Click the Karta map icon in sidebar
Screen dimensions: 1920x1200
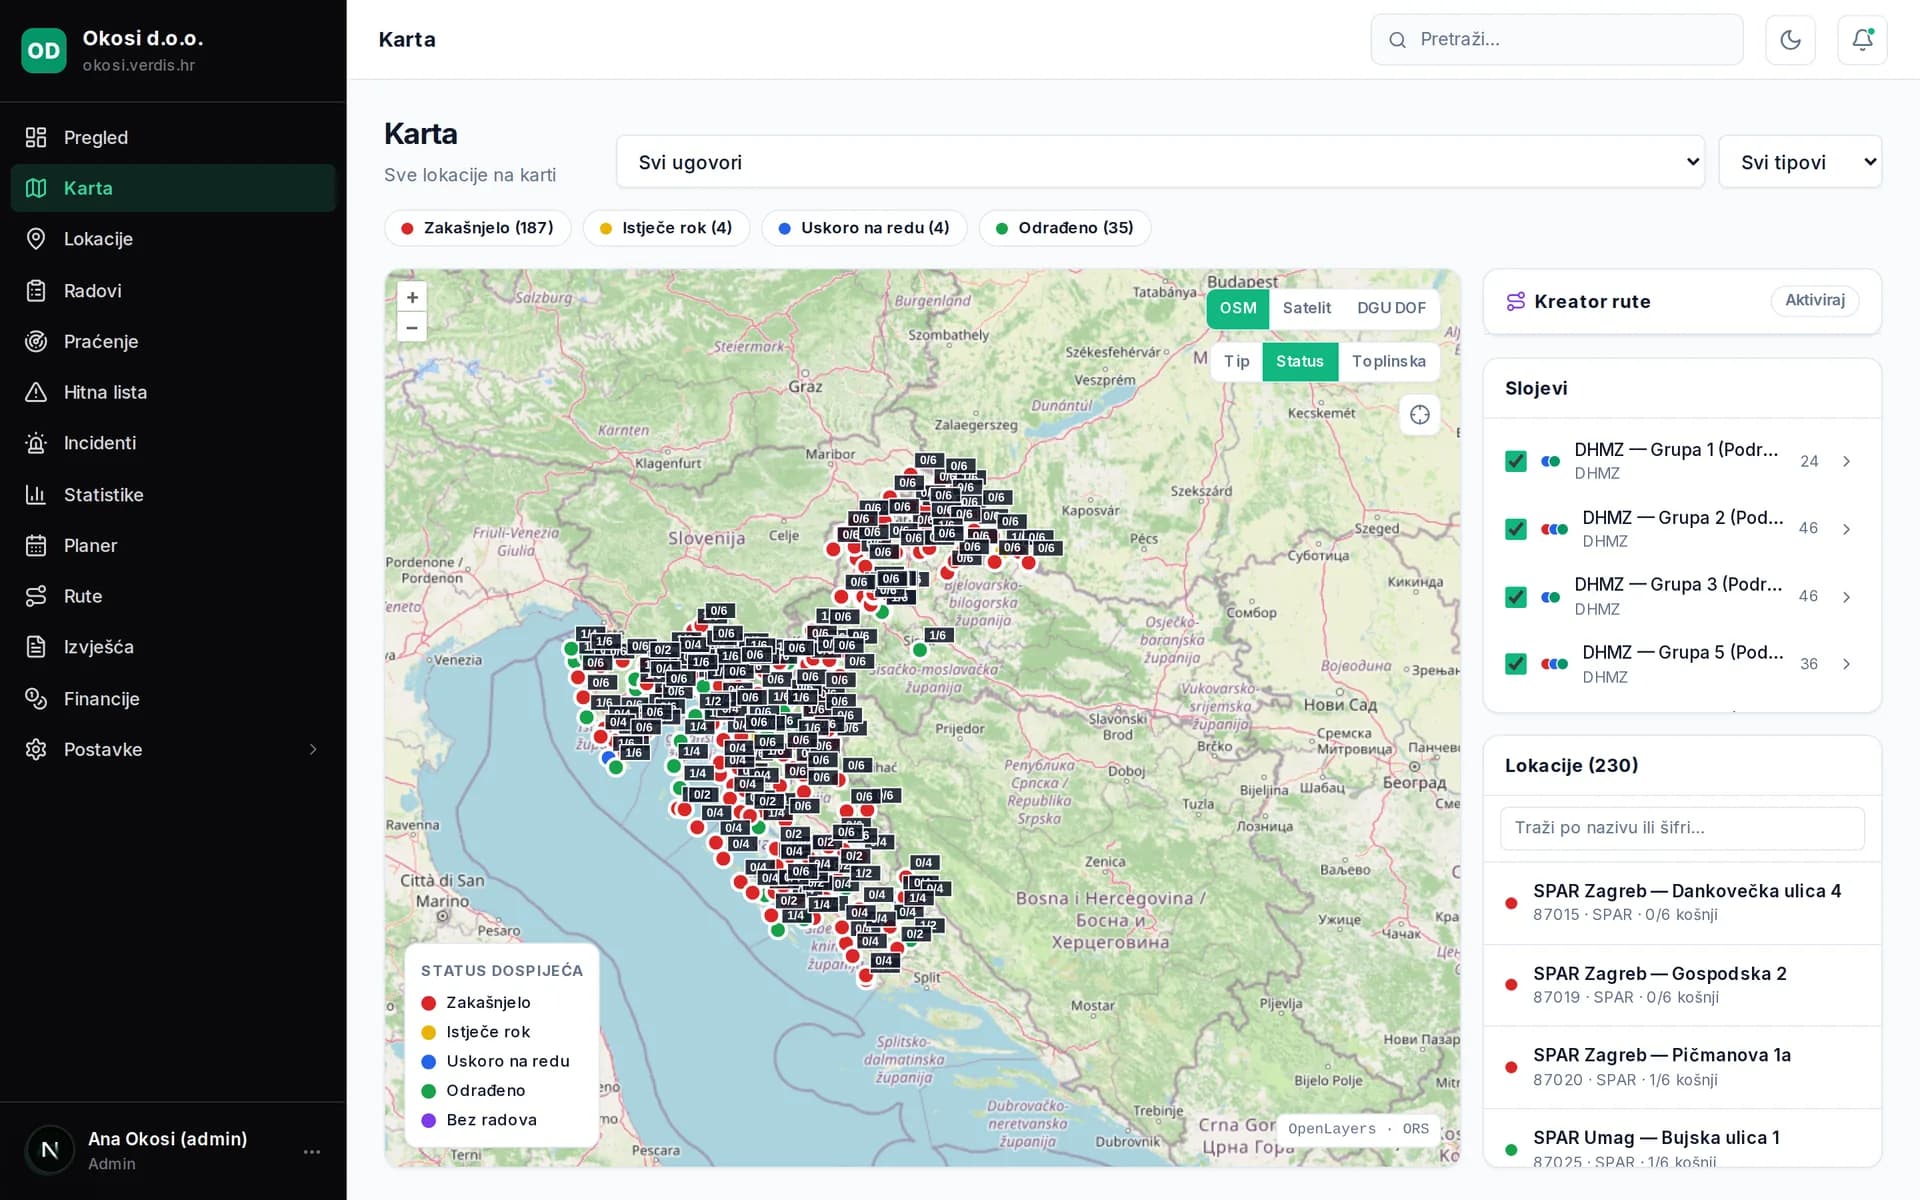[x=36, y=188]
